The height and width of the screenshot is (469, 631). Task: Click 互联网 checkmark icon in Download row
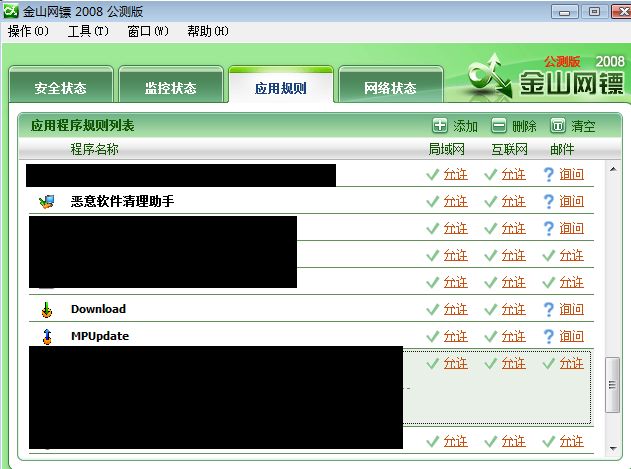pyautogui.click(x=491, y=309)
